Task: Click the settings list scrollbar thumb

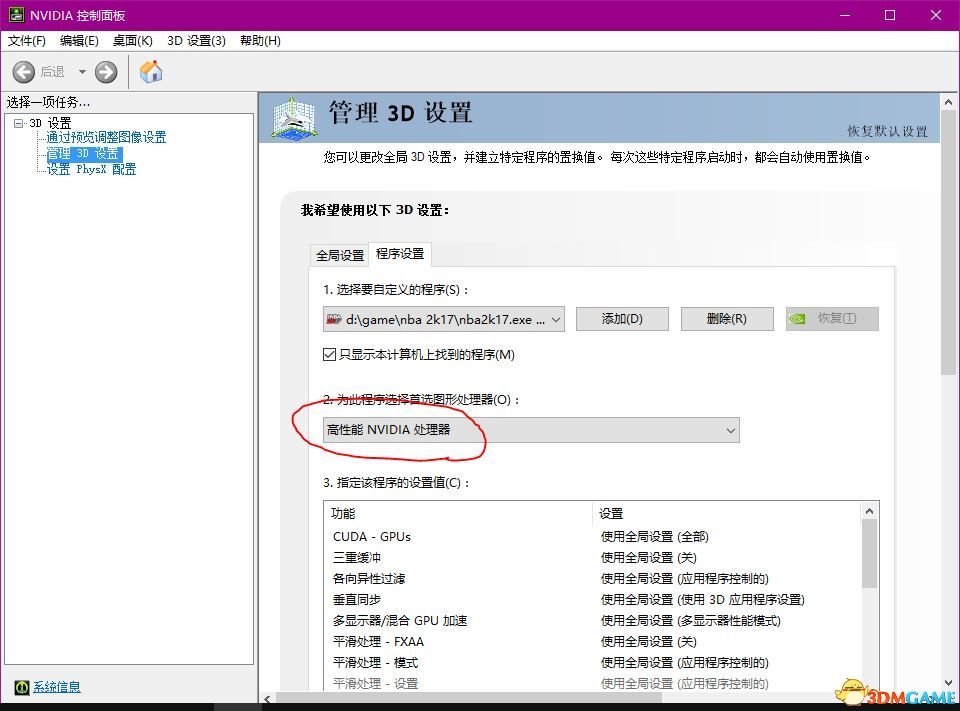Action: 869,554
